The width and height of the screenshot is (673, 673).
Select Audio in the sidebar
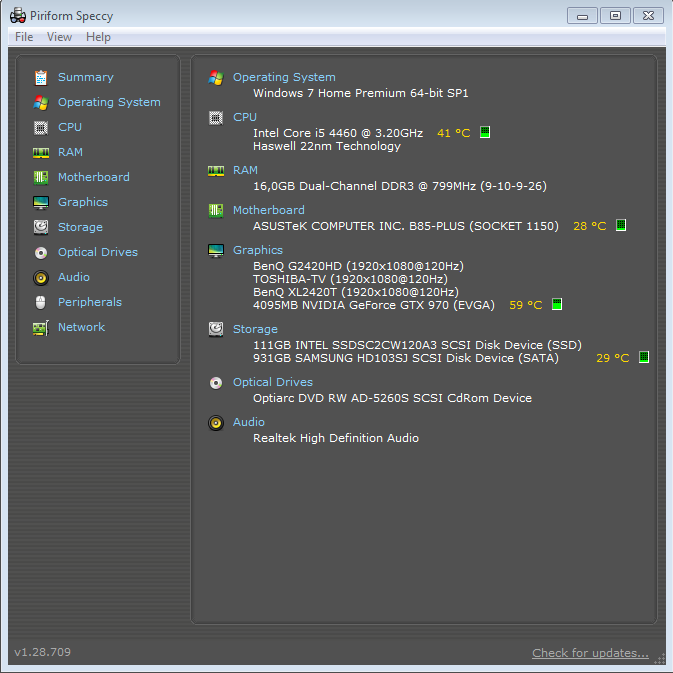tap(74, 277)
